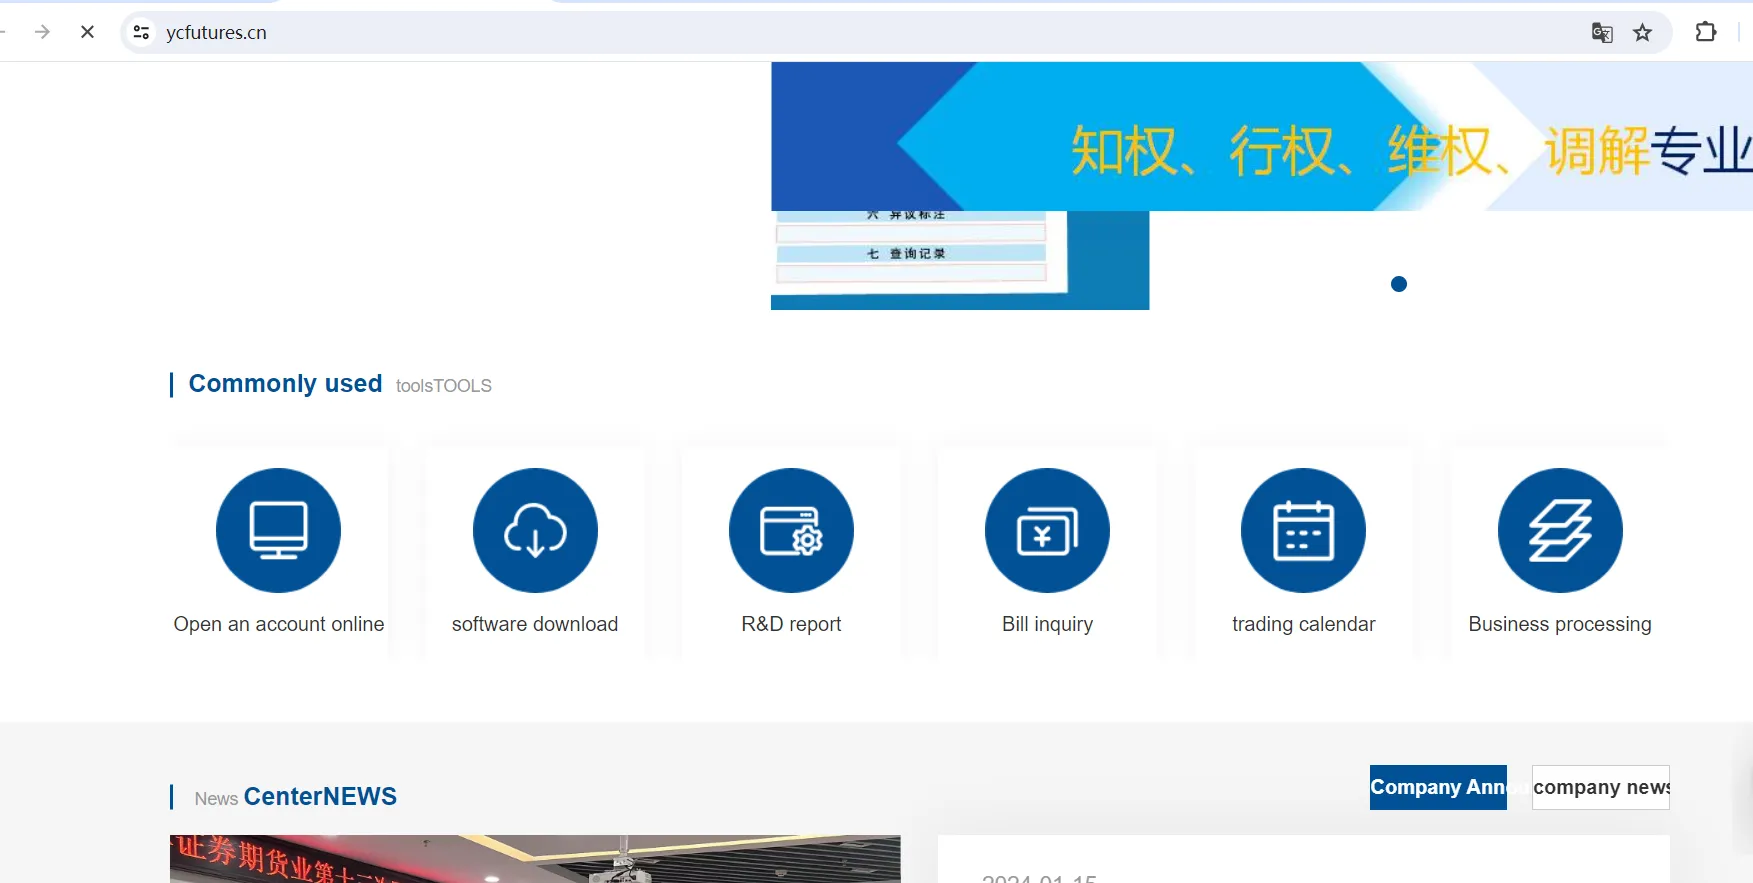Open the site information icon in address bar

142,32
